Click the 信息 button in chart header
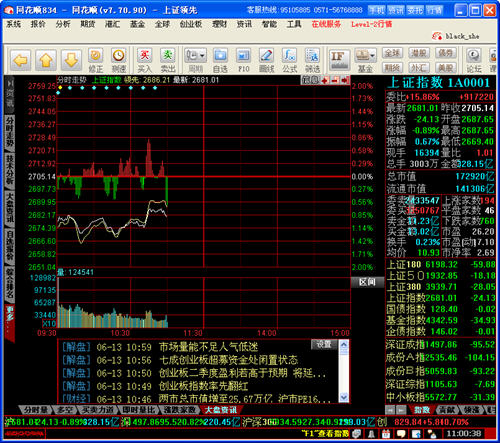This screenshot has height=443, width=500. coord(310,80)
